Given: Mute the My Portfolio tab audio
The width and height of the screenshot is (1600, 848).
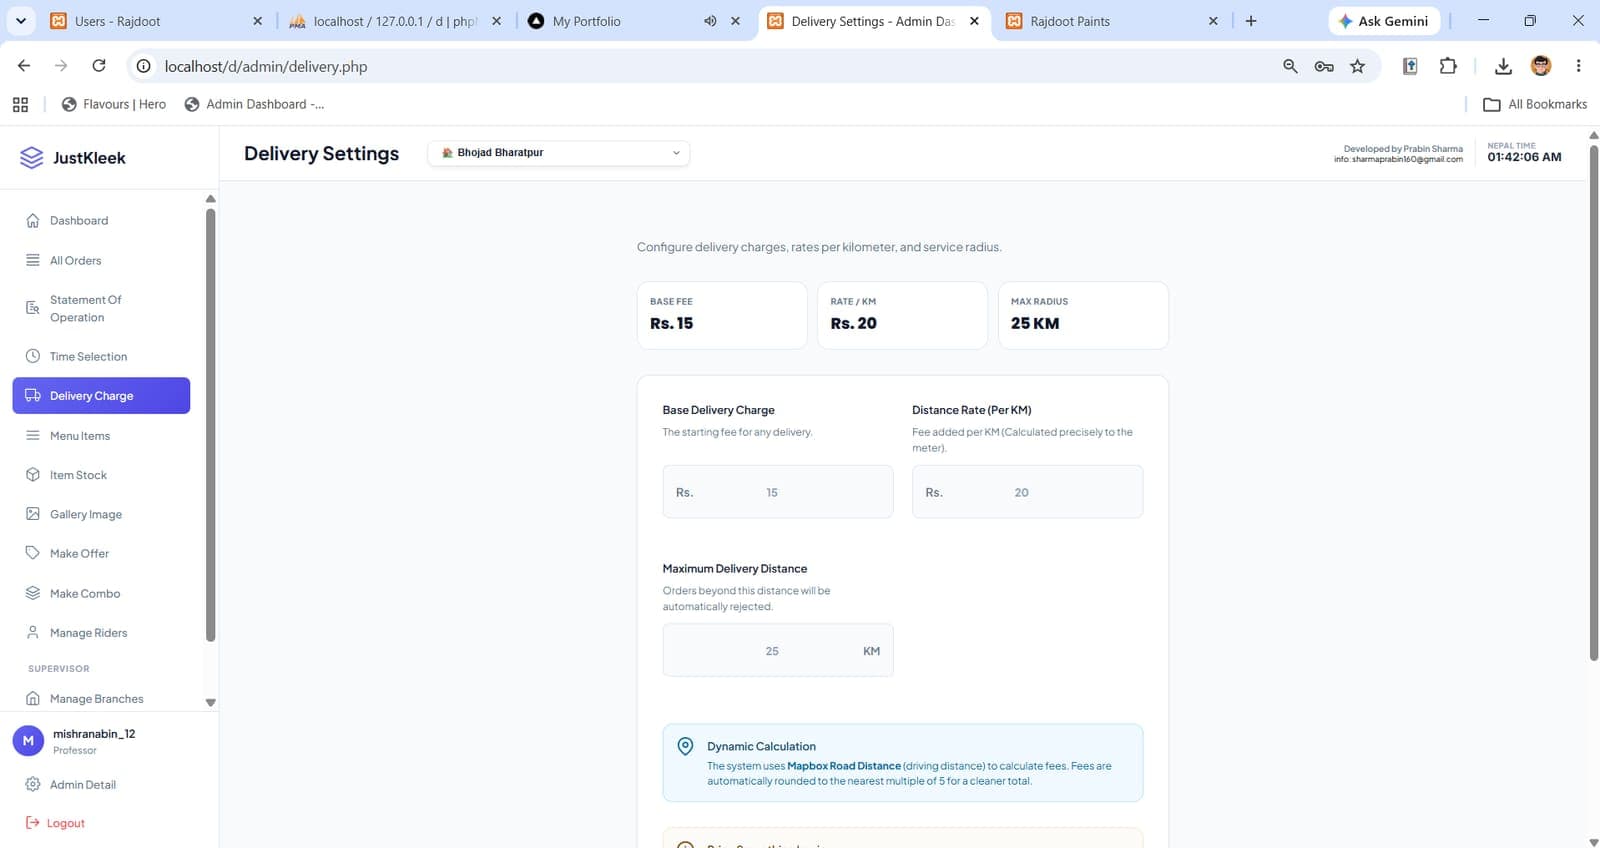Looking at the screenshot, I should tap(710, 21).
